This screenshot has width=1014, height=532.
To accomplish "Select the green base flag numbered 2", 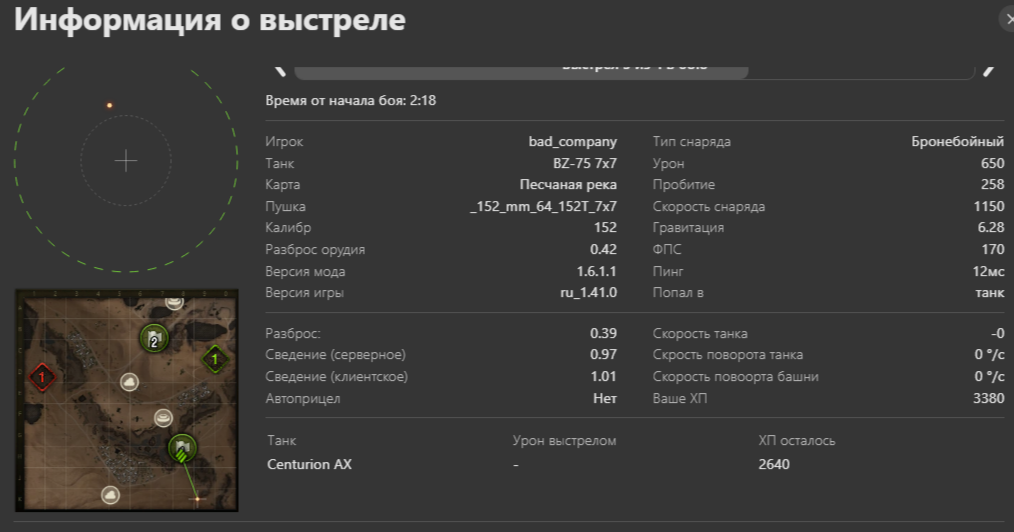I will (154, 340).
